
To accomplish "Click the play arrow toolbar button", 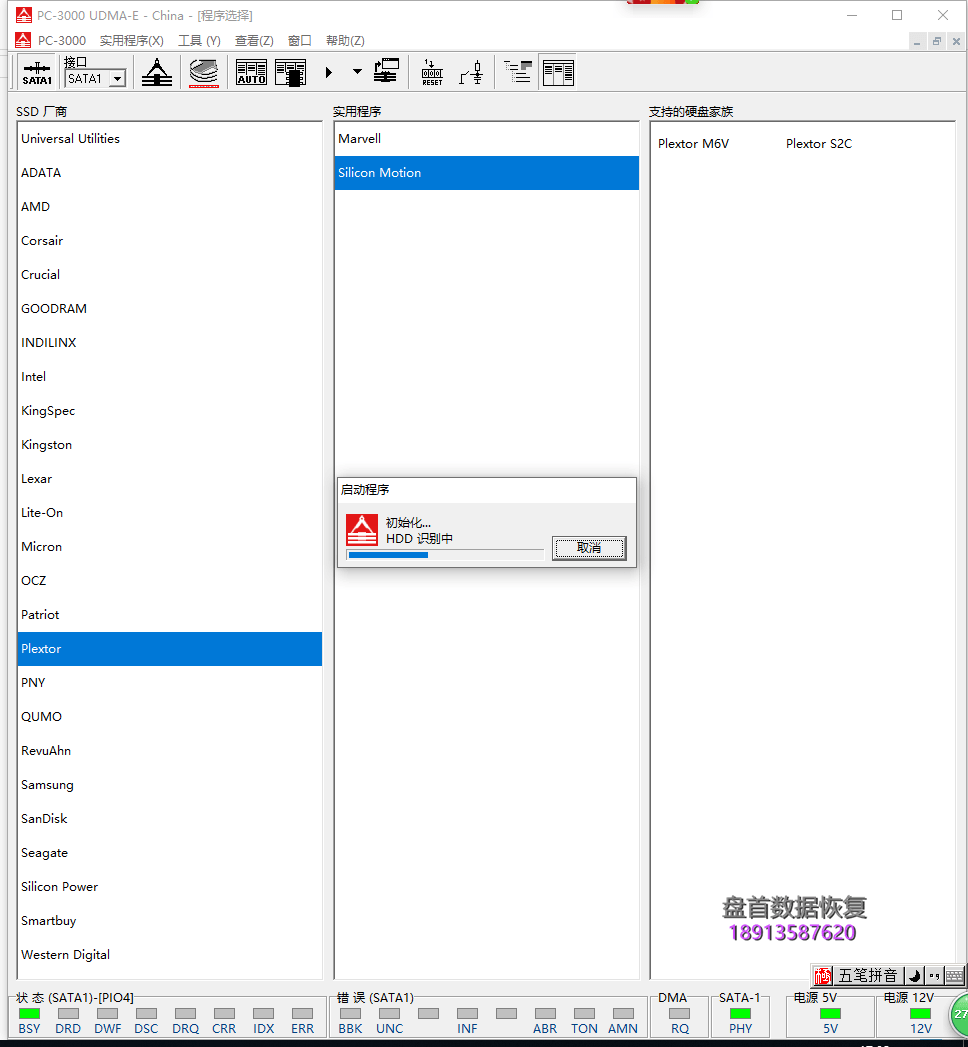I will pyautogui.click(x=328, y=72).
